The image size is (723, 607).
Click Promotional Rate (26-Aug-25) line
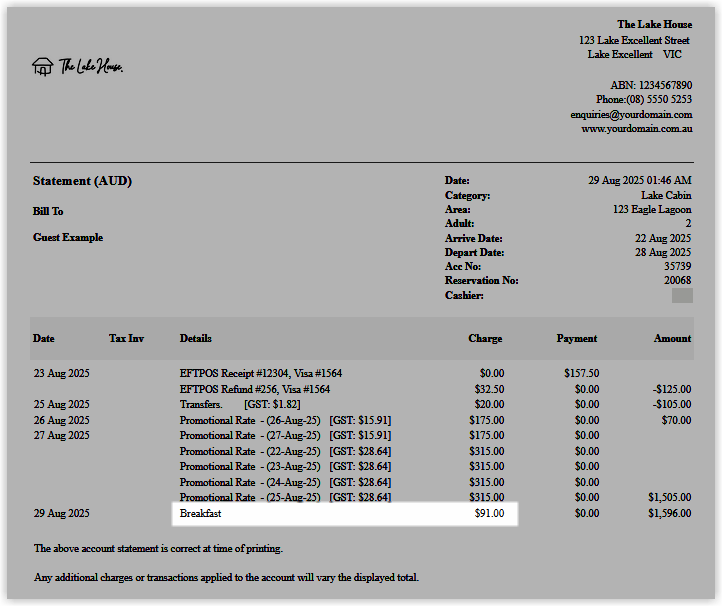(285, 421)
